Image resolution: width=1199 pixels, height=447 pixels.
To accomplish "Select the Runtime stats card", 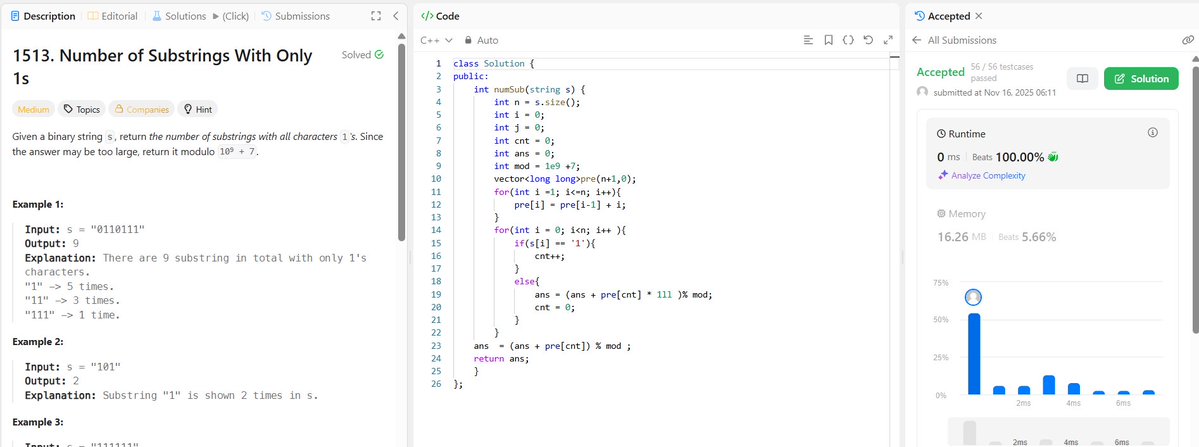I will click(1048, 154).
